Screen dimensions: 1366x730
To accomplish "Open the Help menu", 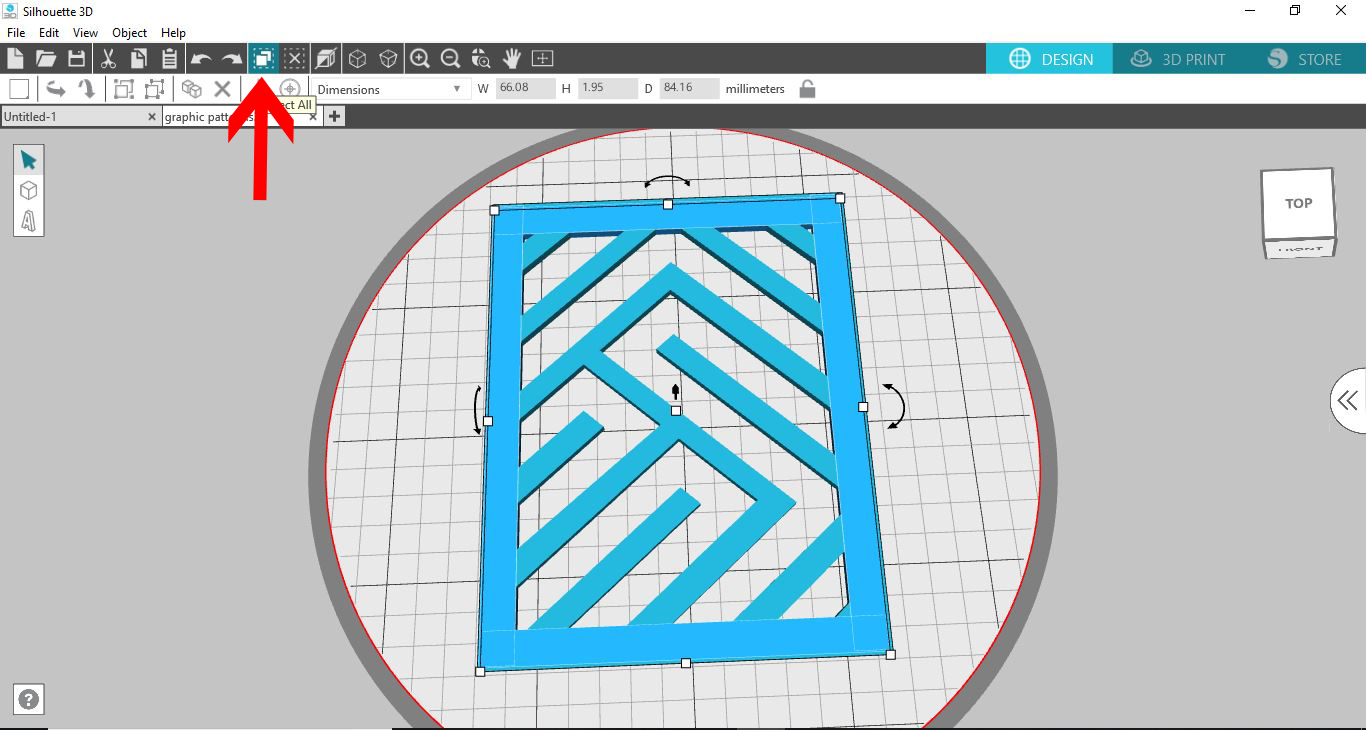I will coord(173,33).
